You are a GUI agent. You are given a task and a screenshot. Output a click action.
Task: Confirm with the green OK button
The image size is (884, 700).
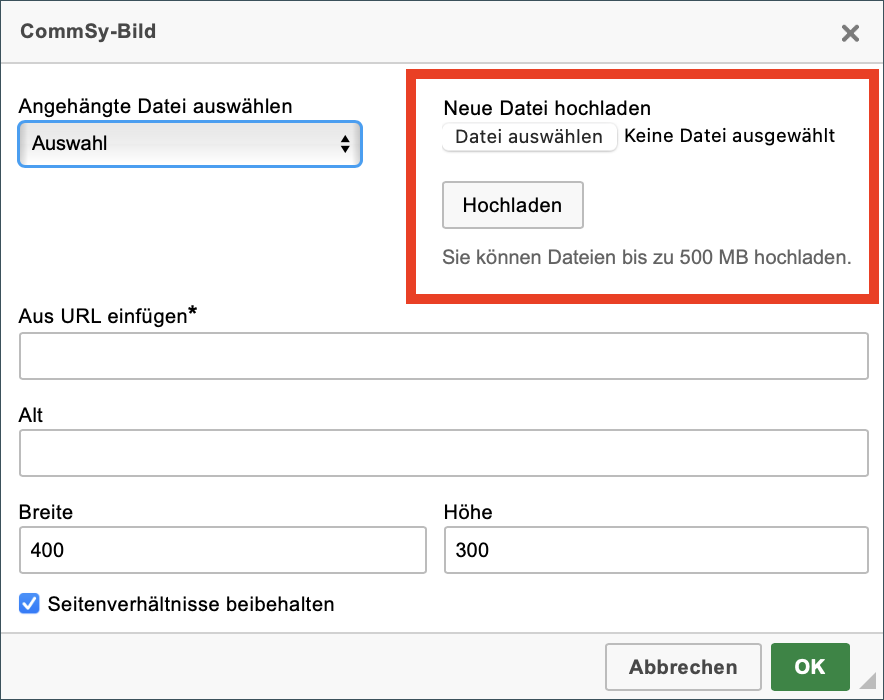point(810,667)
